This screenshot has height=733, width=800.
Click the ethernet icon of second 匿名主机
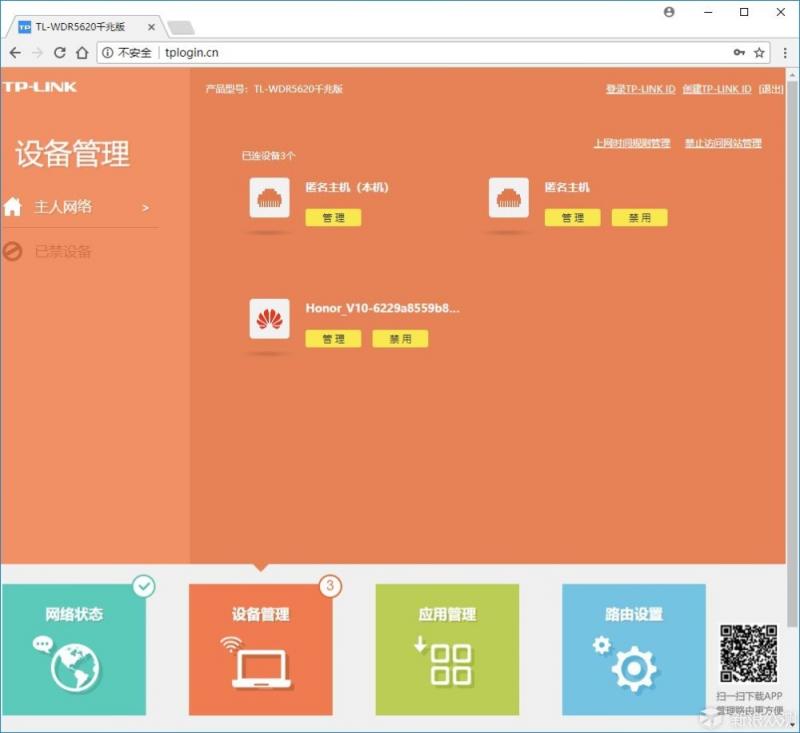tap(509, 198)
